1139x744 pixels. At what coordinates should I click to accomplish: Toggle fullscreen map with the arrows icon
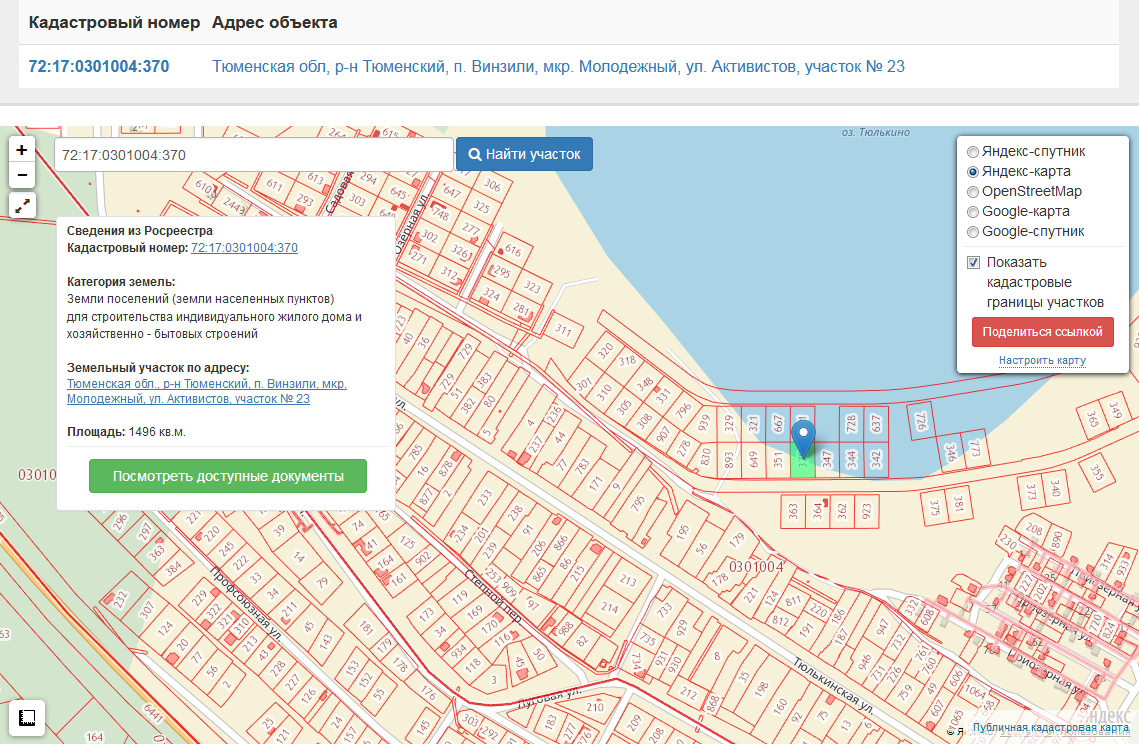coord(23,206)
